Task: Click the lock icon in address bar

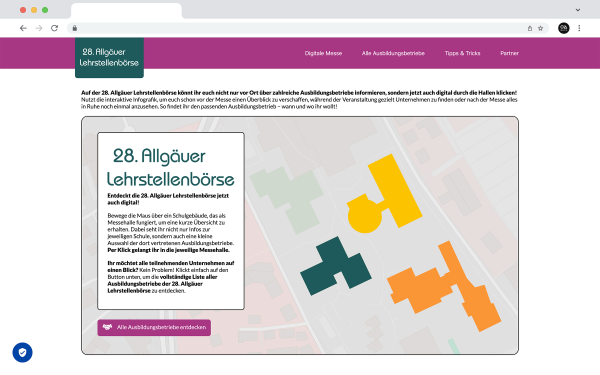Action: coord(75,28)
